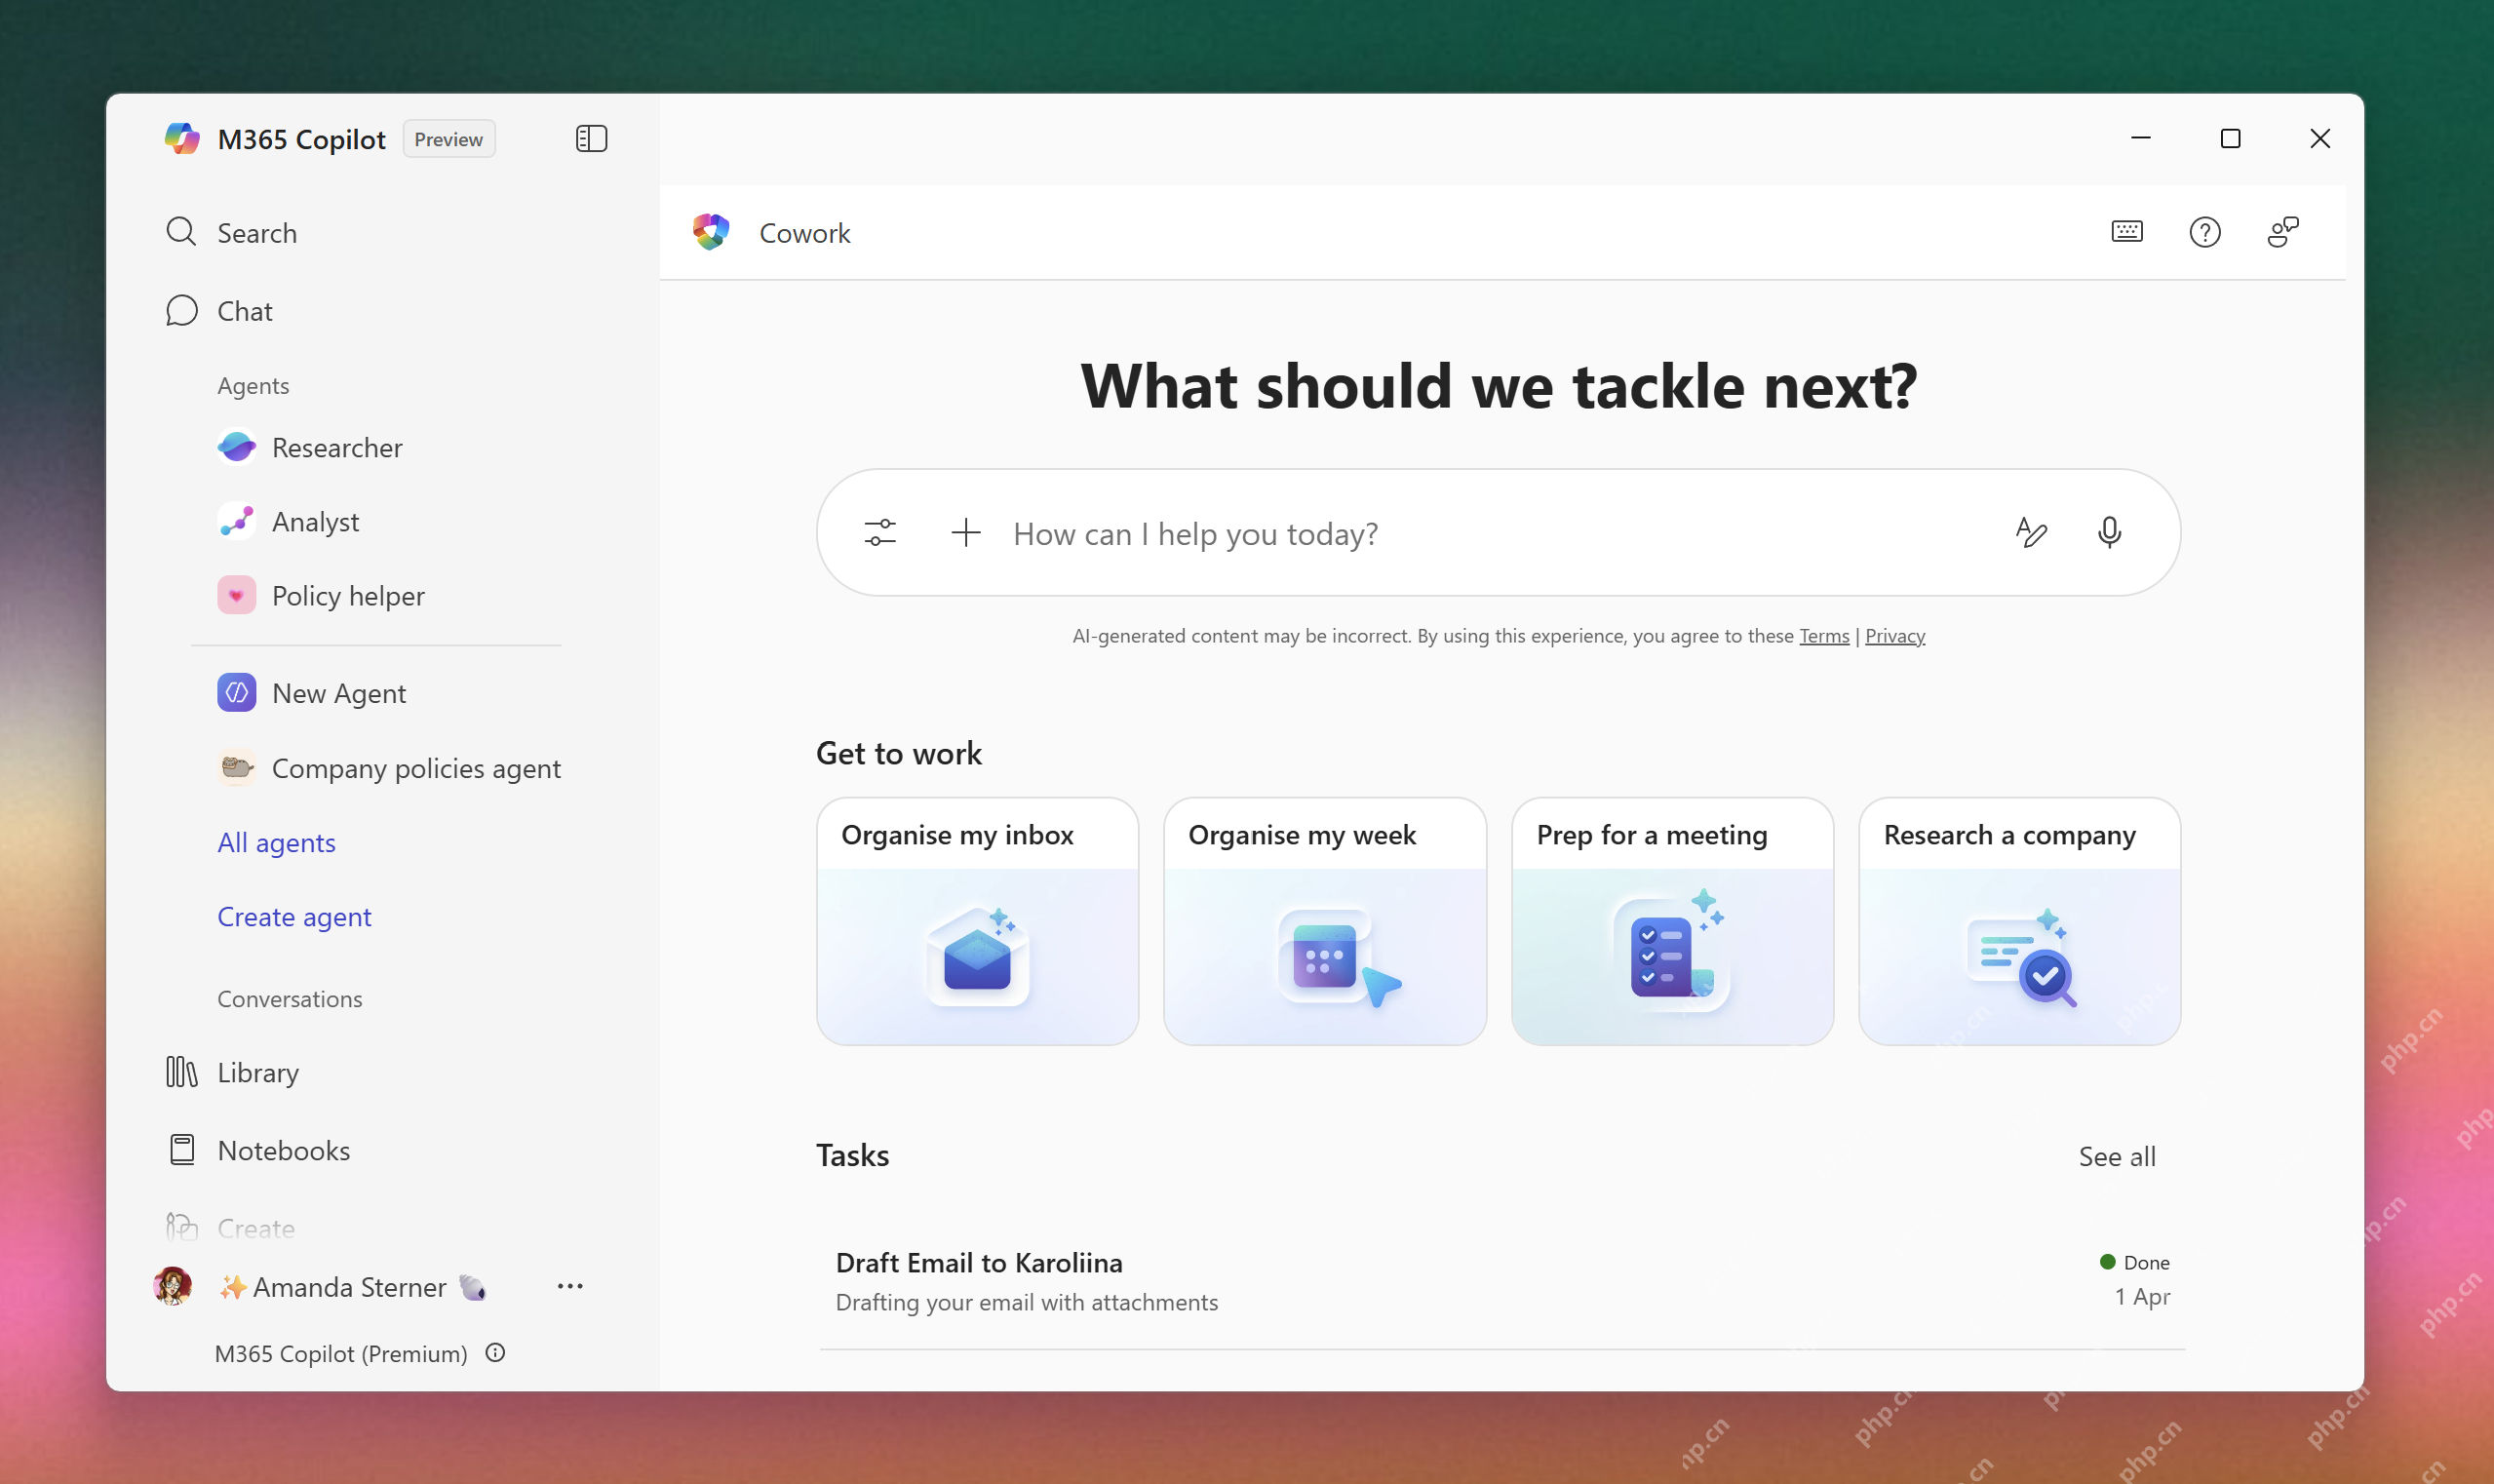Click the All agents link
This screenshot has height=1484, width=2494.
coord(276,842)
